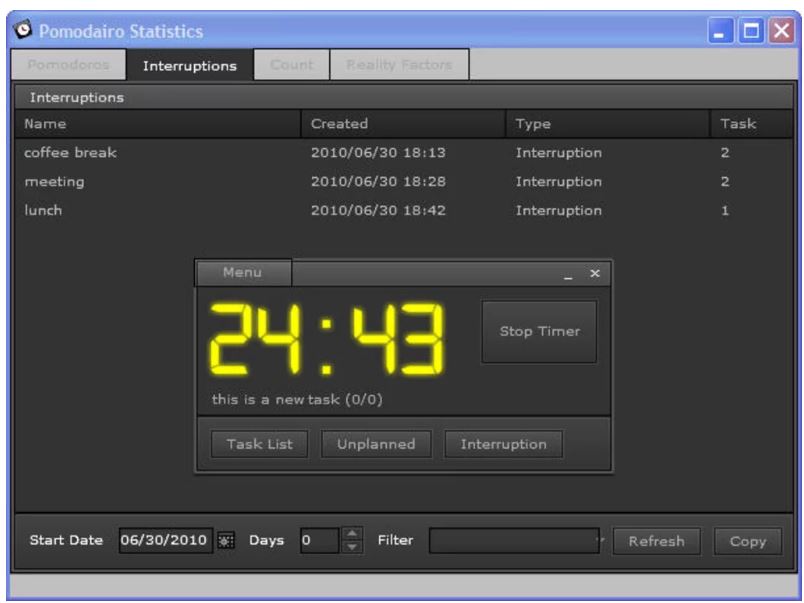The height and width of the screenshot is (603, 804).
Task: Click the Start Date input field
Action: [x=165, y=541]
